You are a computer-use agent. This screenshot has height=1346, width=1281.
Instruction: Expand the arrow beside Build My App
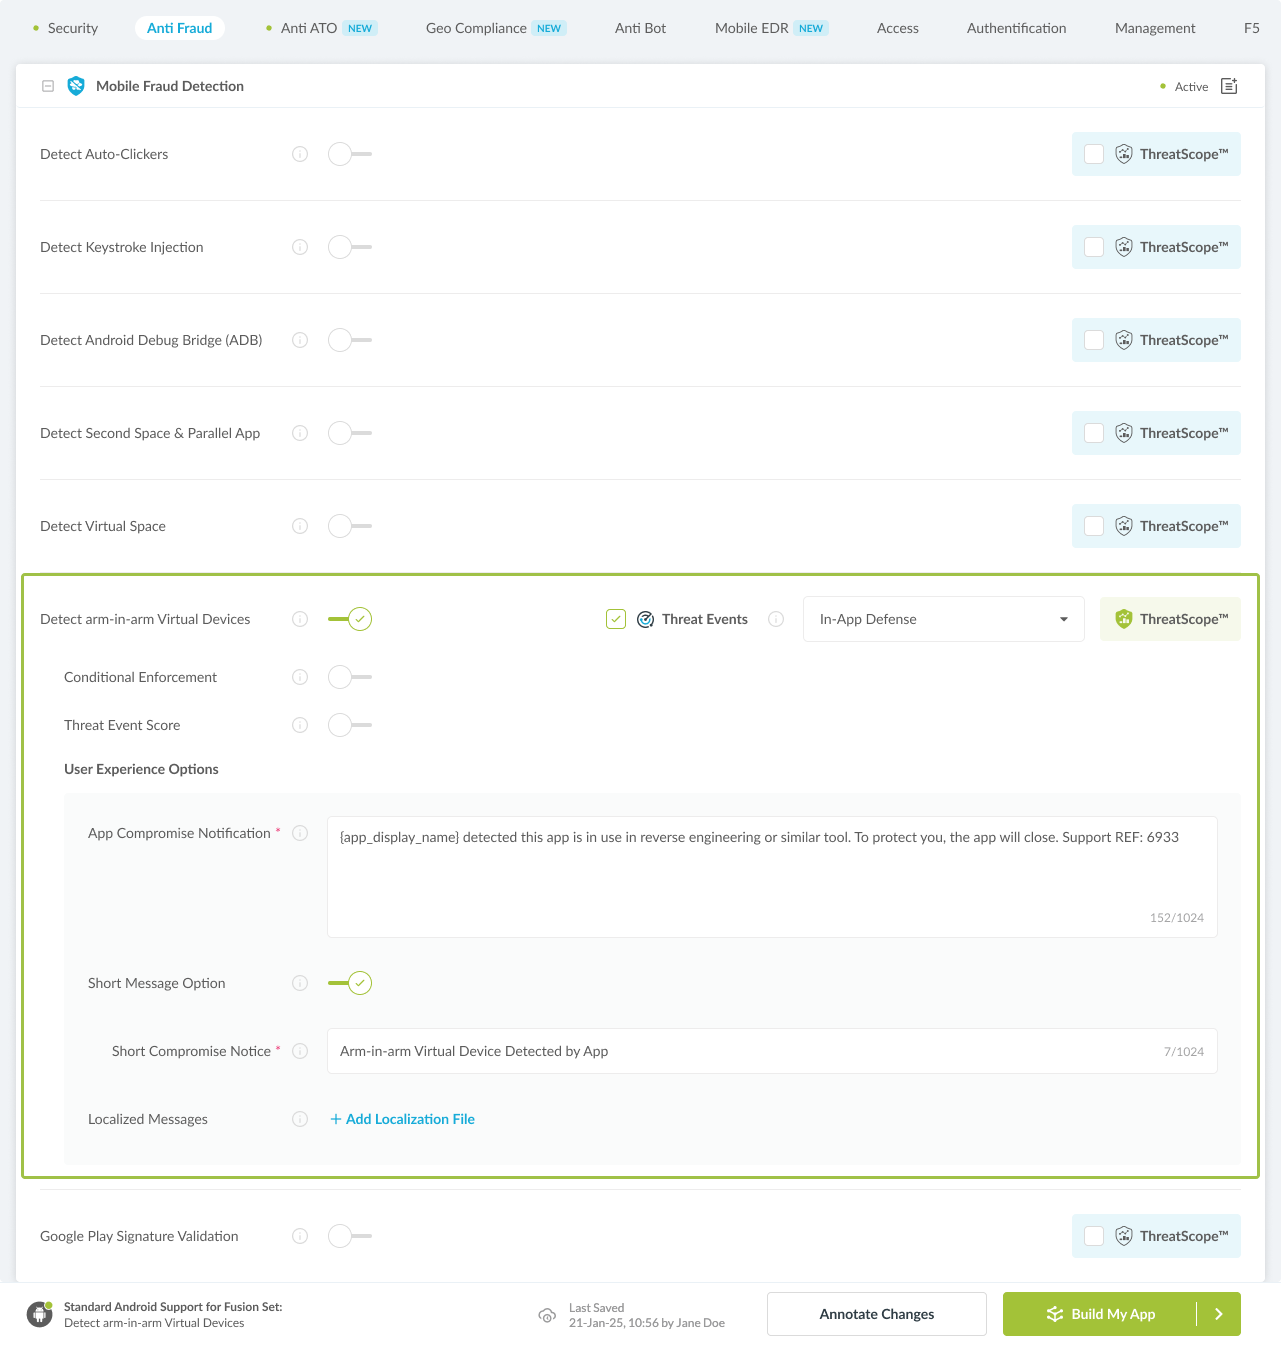pyautogui.click(x=1219, y=1314)
